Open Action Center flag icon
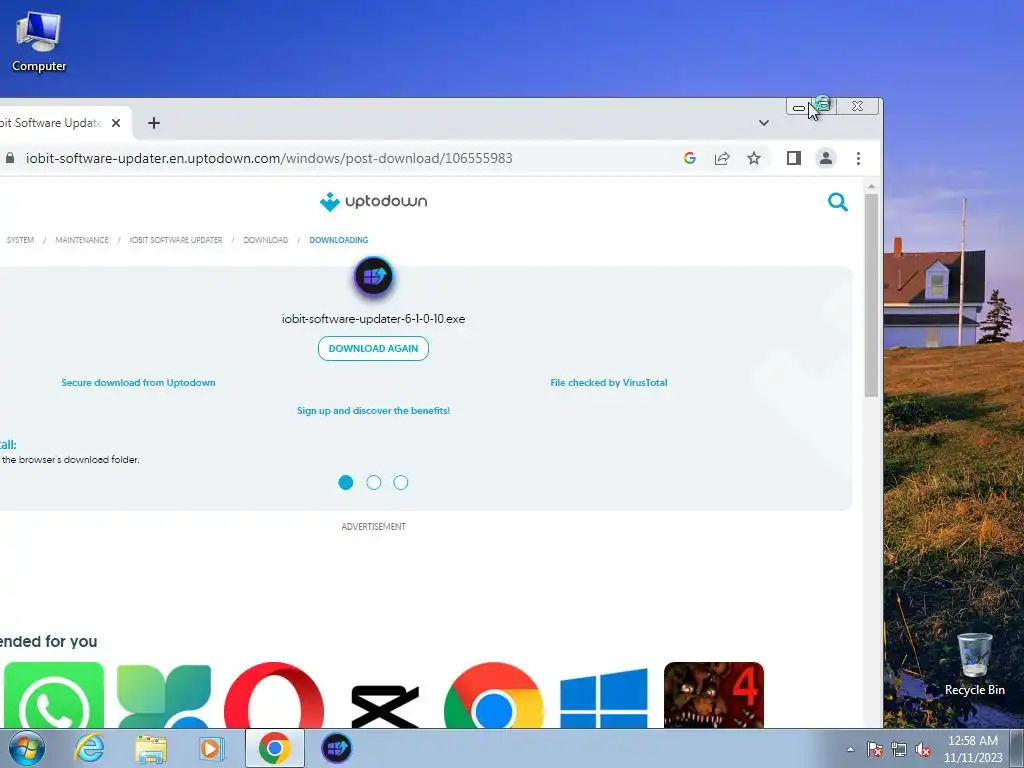The height and width of the screenshot is (768, 1024). pyautogui.click(x=874, y=749)
